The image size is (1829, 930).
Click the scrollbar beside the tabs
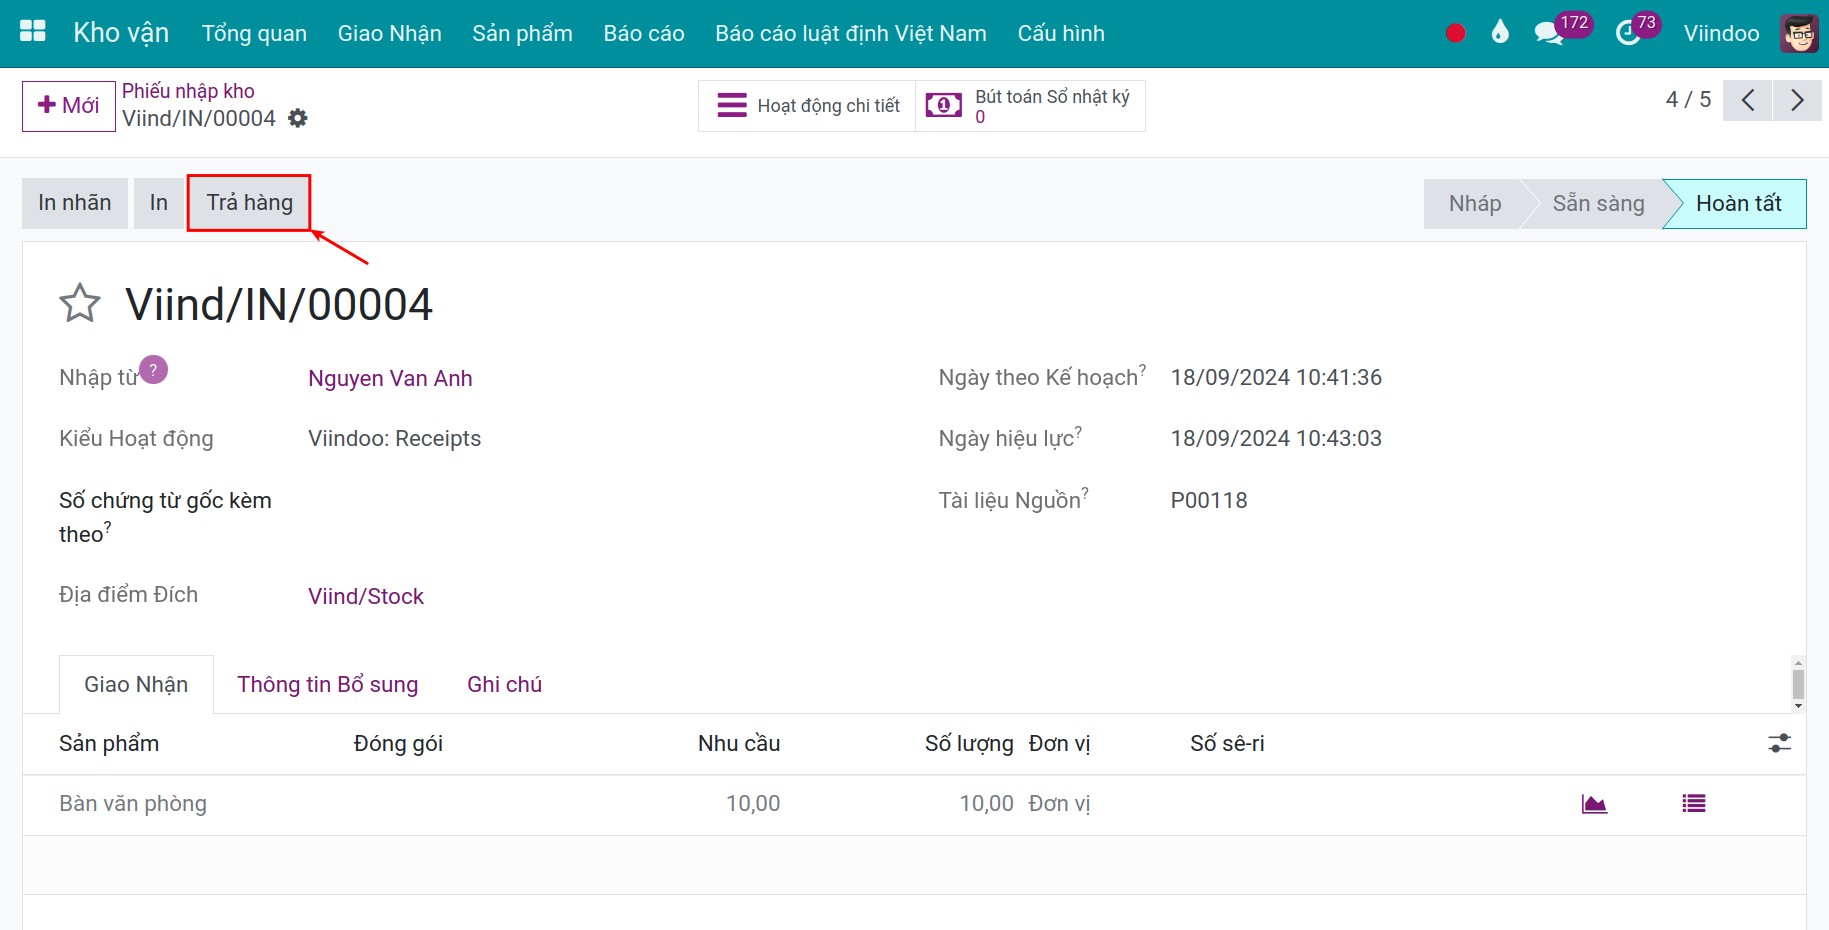1798,684
